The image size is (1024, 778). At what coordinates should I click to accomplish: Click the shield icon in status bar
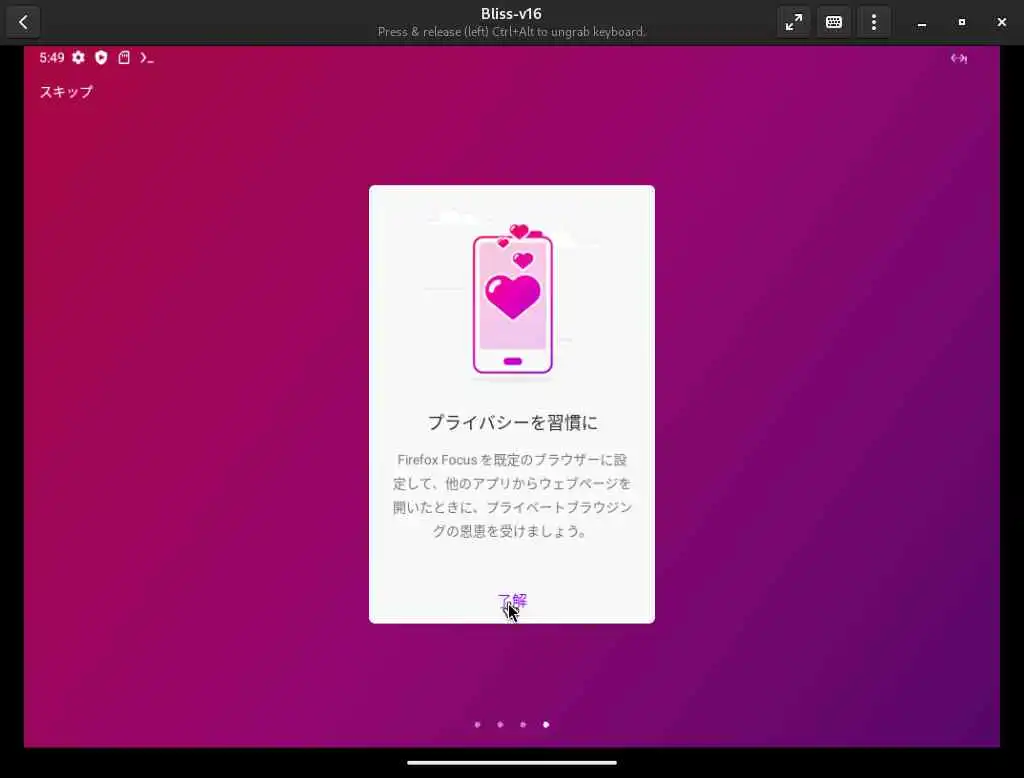click(101, 57)
